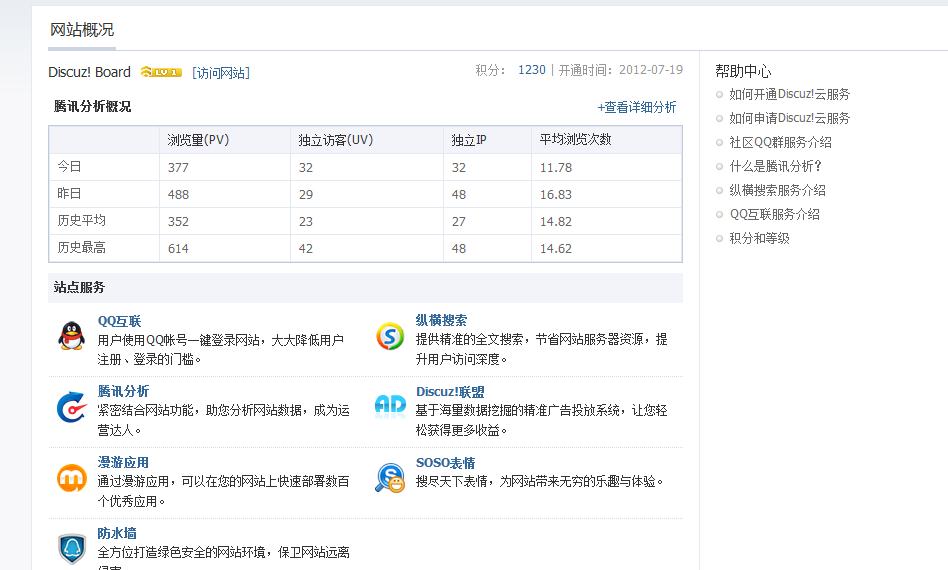Click the historical average IP value 27
This screenshot has width=948, height=570.
(x=459, y=222)
